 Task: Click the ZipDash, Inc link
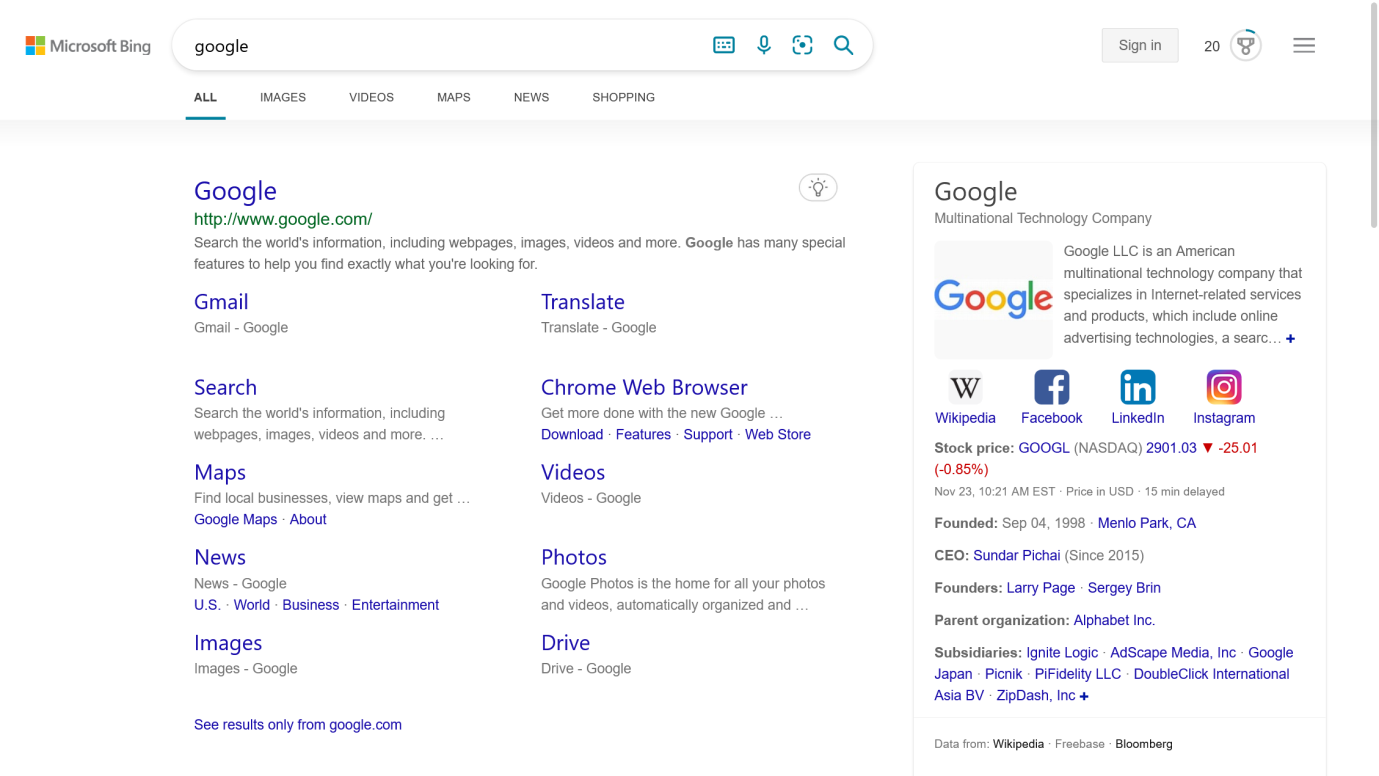click(x=1036, y=696)
